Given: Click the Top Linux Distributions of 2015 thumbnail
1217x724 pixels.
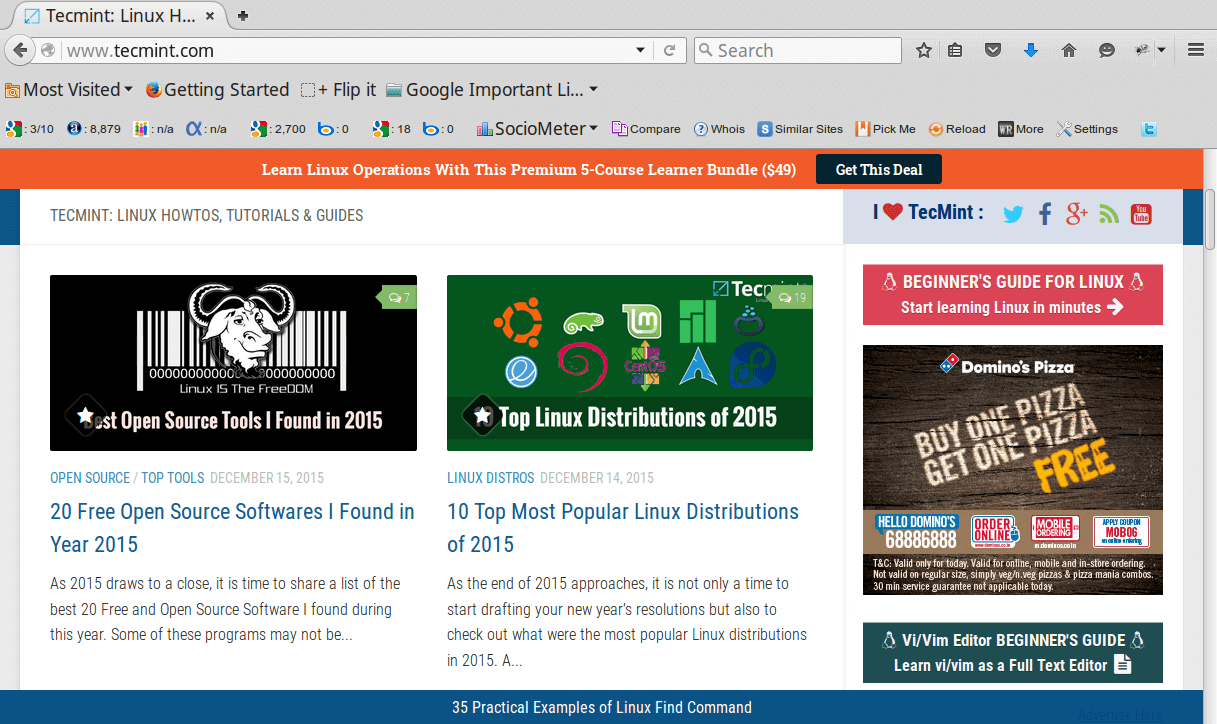Looking at the screenshot, I should pos(630,363).
